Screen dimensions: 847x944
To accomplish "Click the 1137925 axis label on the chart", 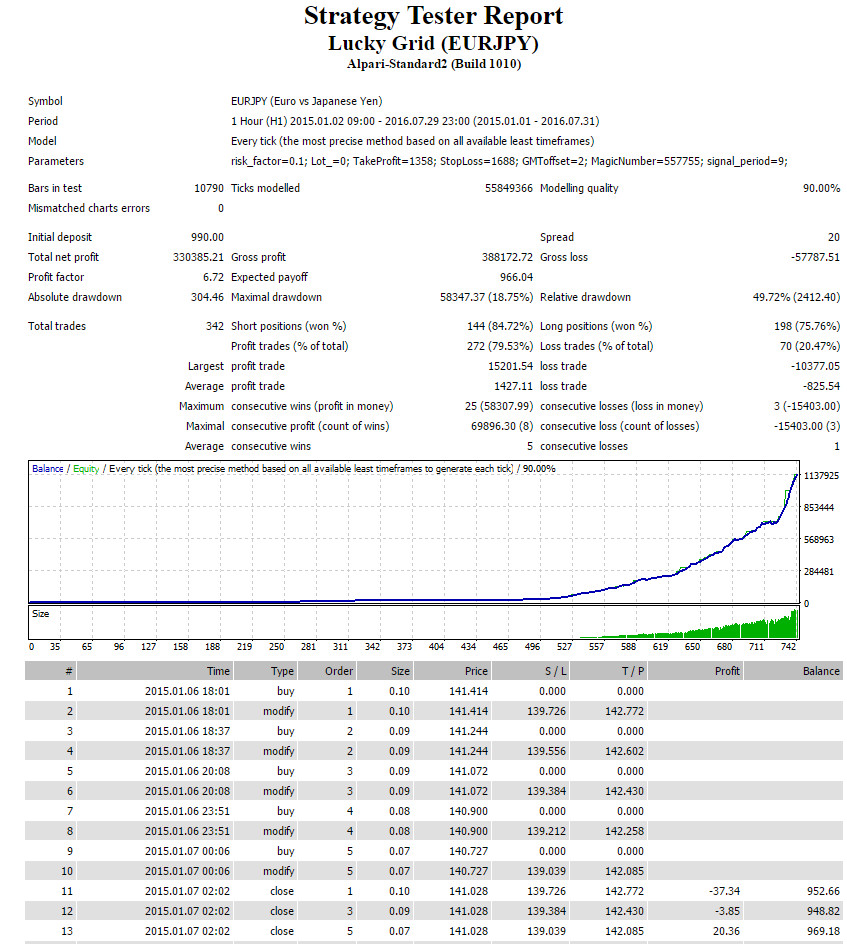I will (x=821, y=476).
